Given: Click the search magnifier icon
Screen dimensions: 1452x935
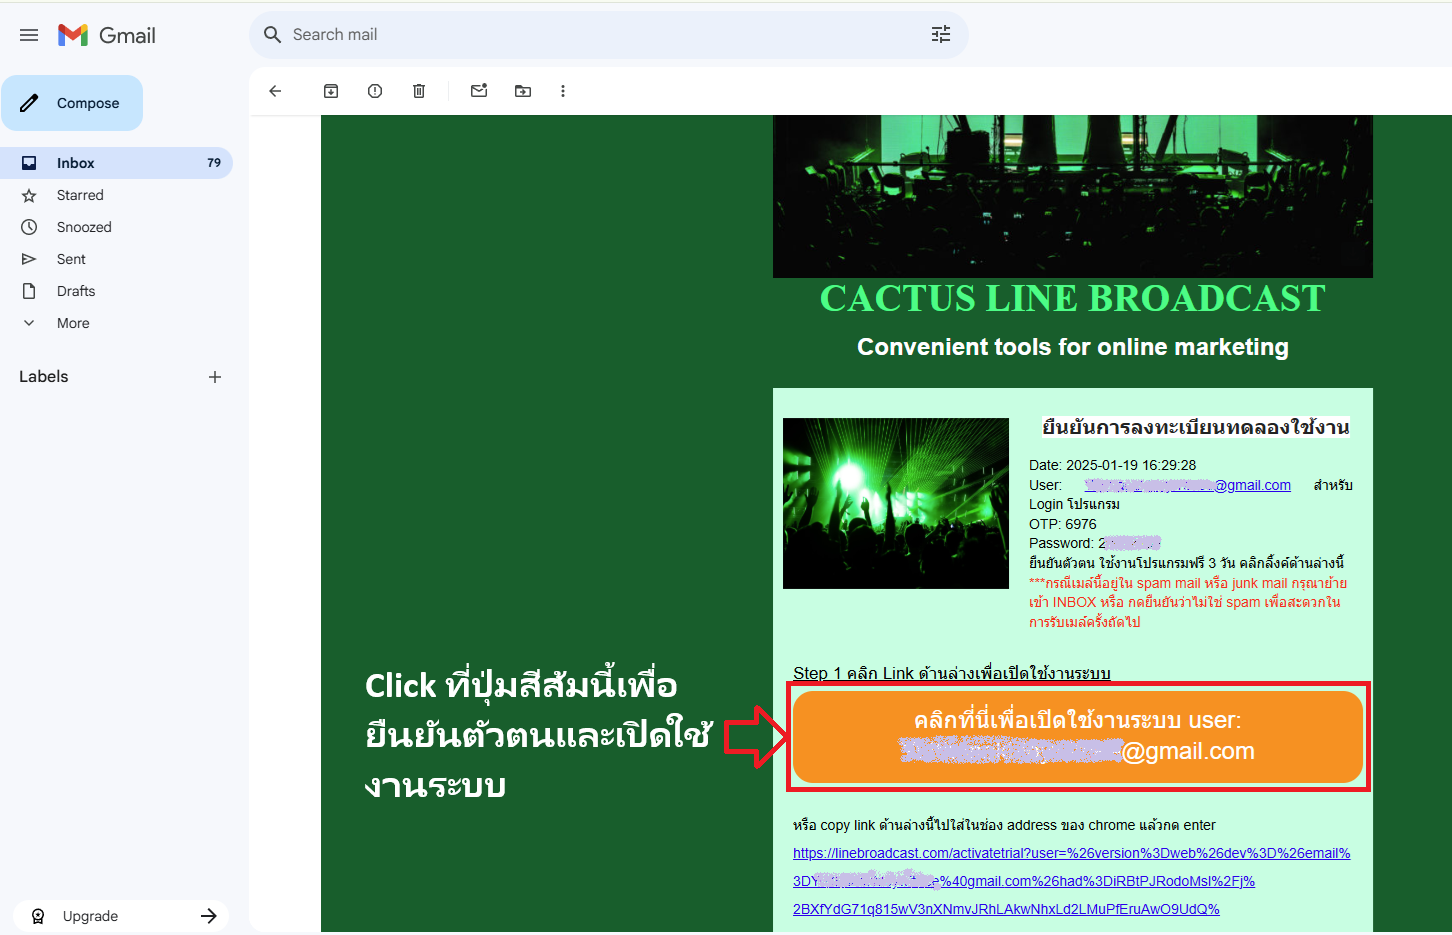Looking at the screenshot, I should click(x=272, y=35).
